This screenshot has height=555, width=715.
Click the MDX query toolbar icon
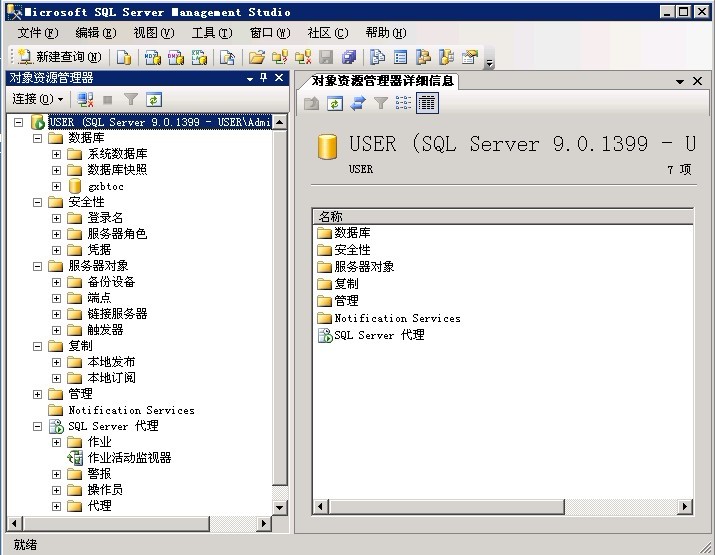coord(152,57)
